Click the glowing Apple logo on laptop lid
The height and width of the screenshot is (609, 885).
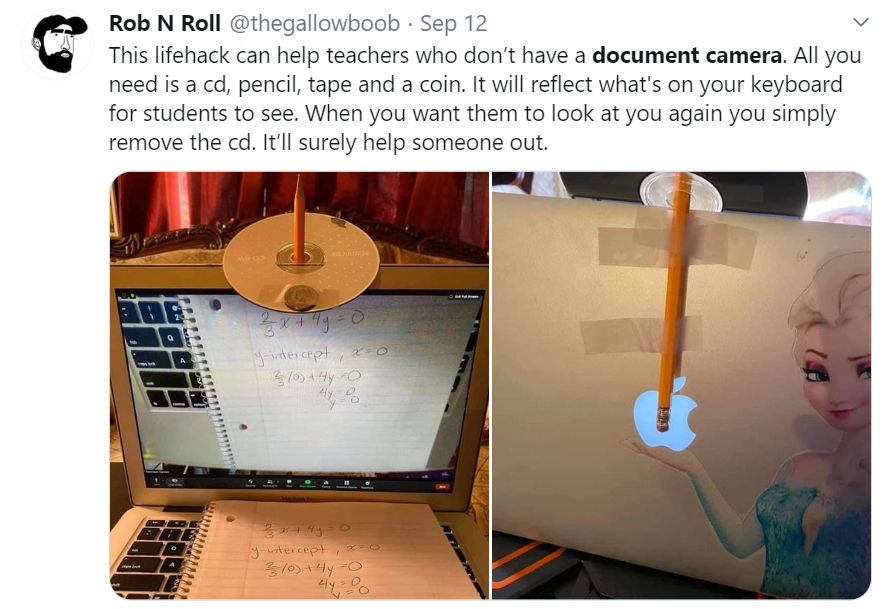tap(666, 415)
